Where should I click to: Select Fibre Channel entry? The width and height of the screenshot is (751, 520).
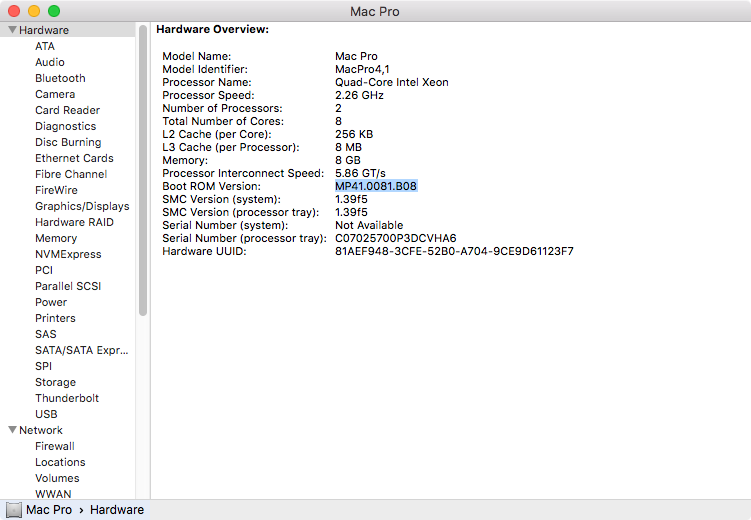point(71,174)
